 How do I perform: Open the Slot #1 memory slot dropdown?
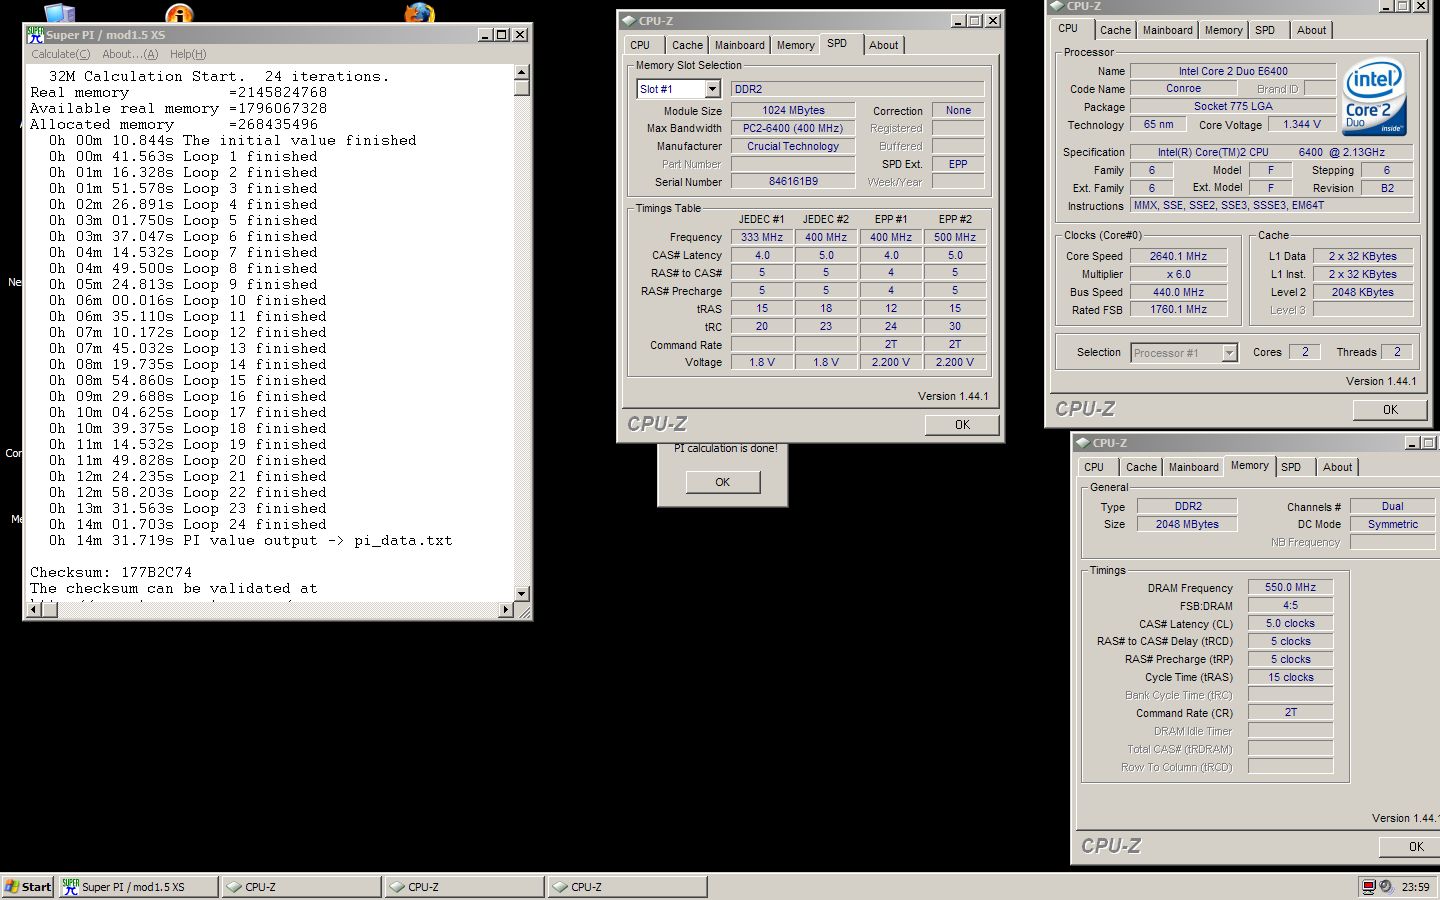coord(712,89)
